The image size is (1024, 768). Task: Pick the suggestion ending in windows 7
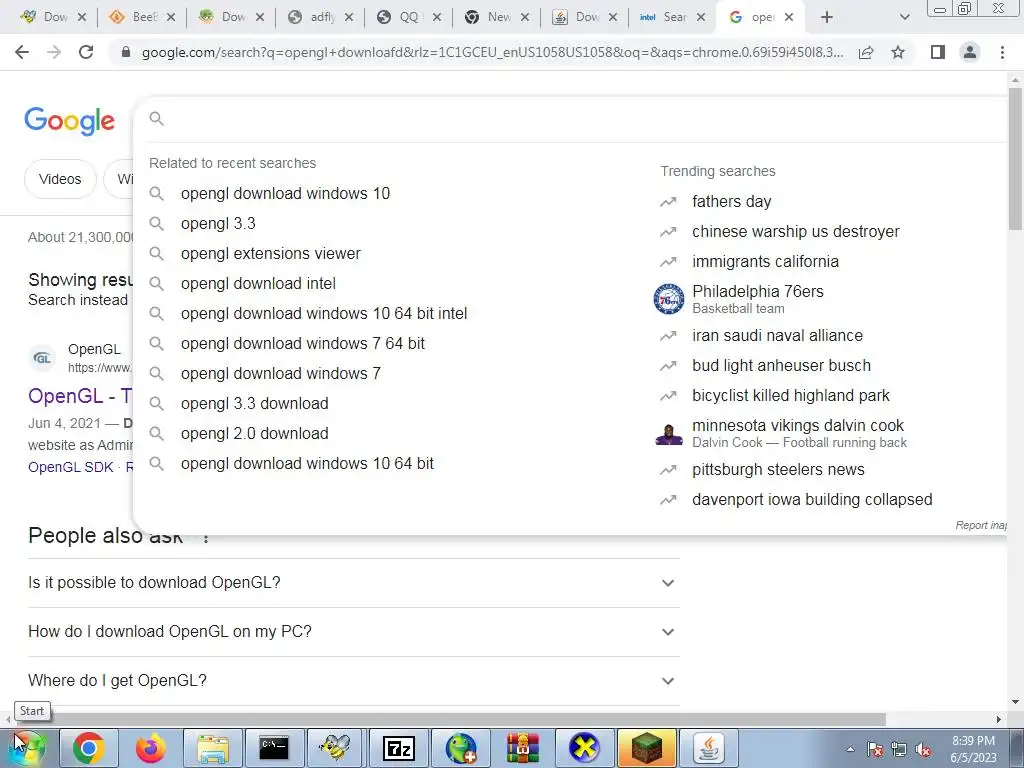click(281, 374)
